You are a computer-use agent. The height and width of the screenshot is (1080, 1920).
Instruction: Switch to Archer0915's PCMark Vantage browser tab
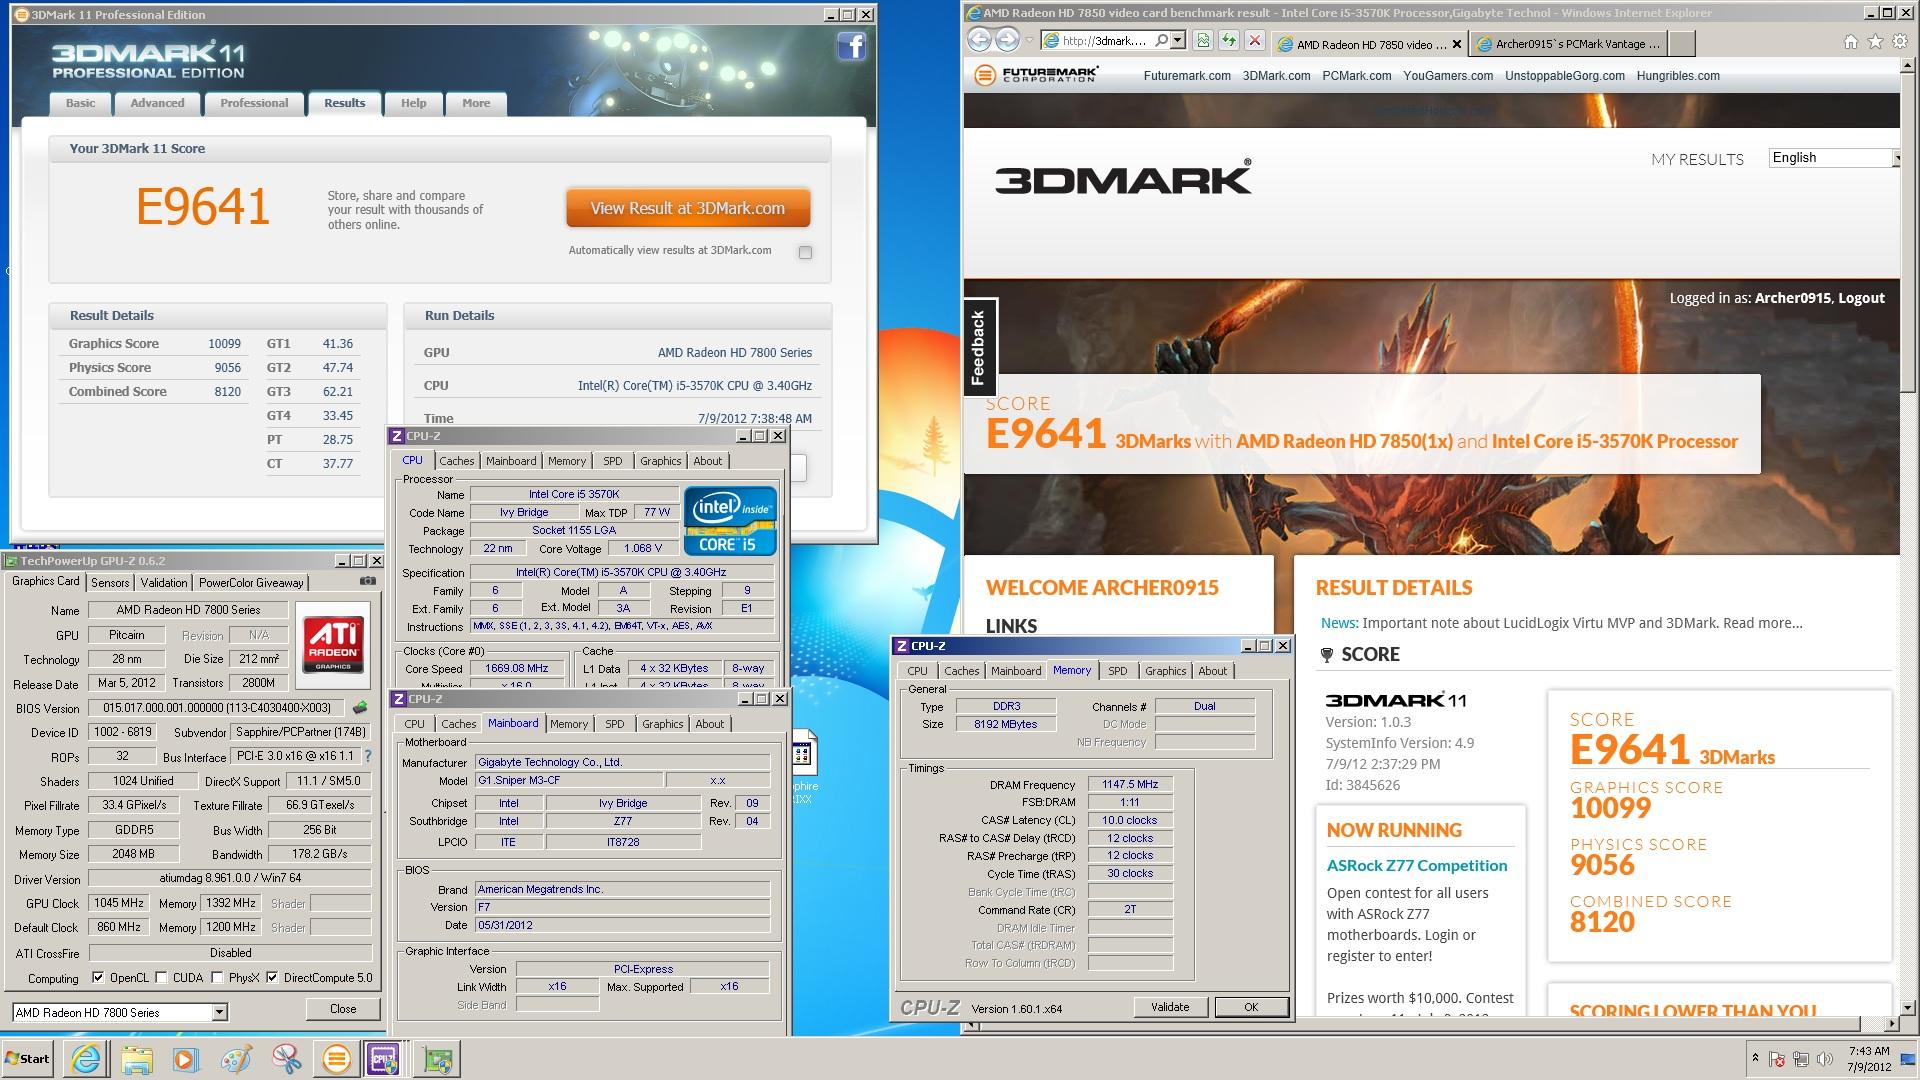(x=1570, y=44)
